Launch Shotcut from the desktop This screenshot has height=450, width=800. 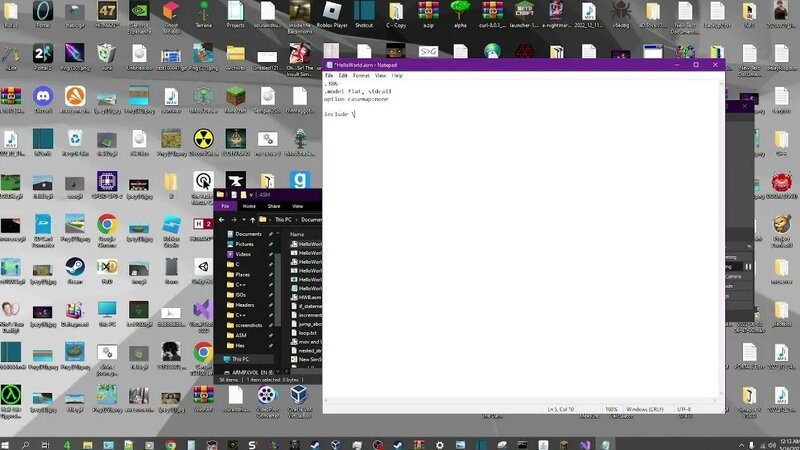coord(364,13)
